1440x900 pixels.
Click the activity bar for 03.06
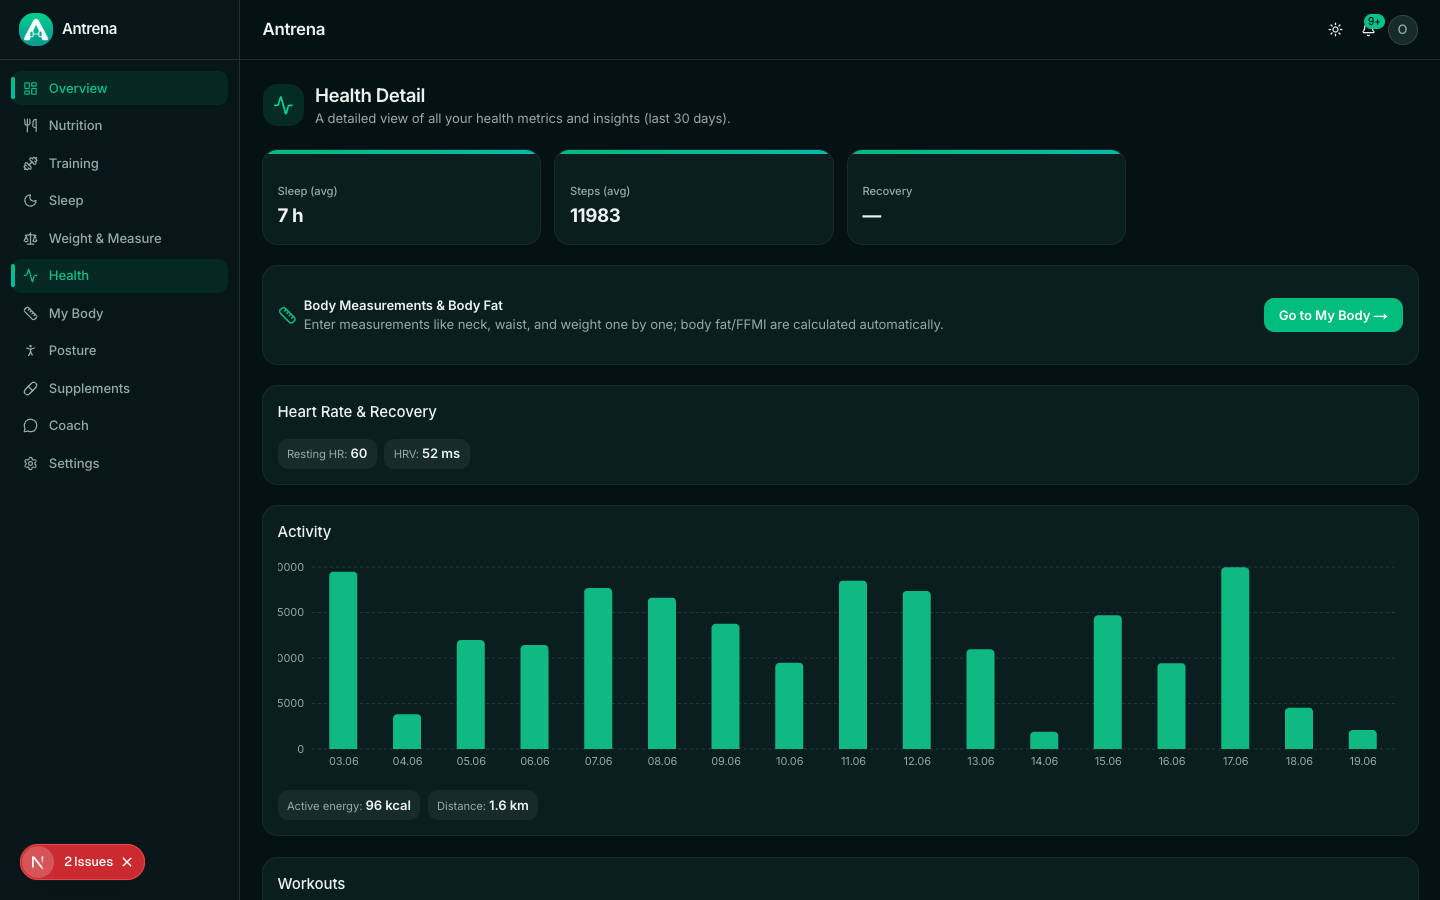(343, 660)
